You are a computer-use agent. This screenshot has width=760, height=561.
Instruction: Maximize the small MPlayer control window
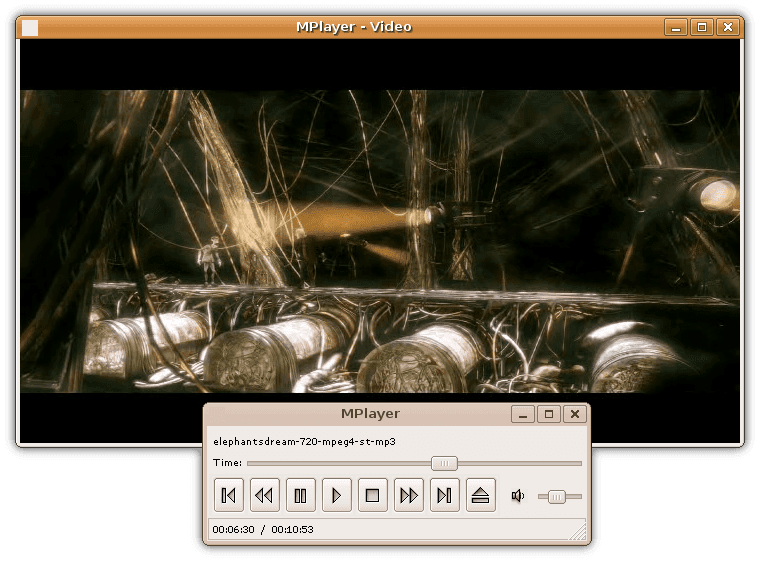[549, 415]
